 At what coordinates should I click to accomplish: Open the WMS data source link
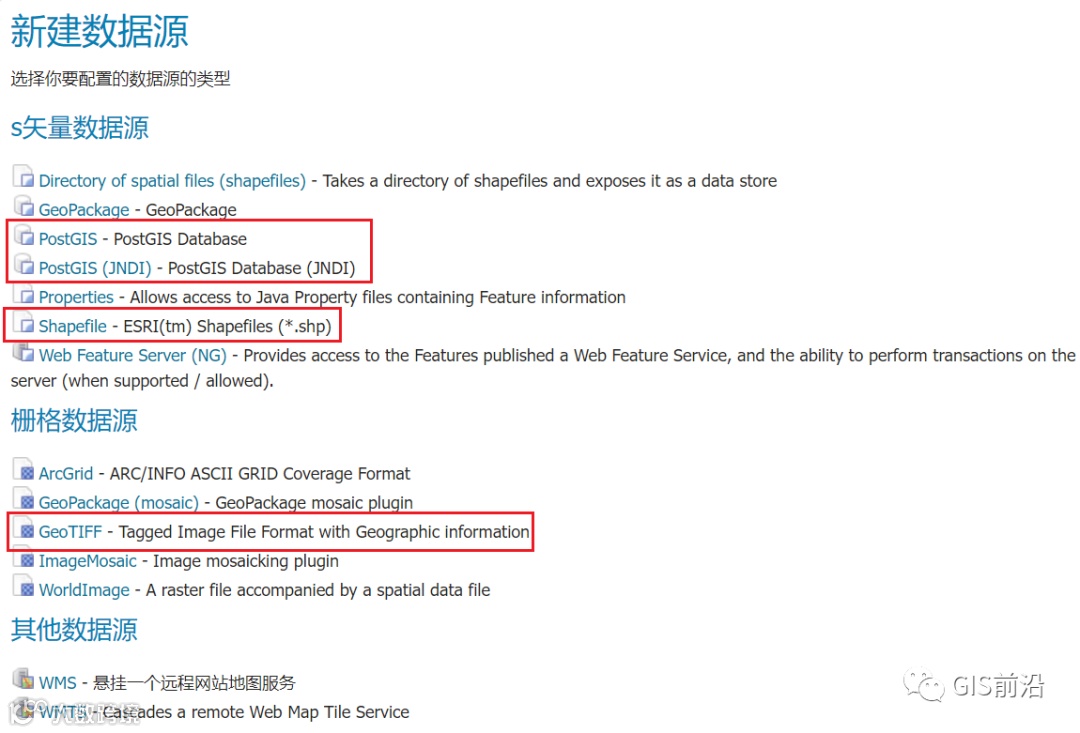coord(57,683)
